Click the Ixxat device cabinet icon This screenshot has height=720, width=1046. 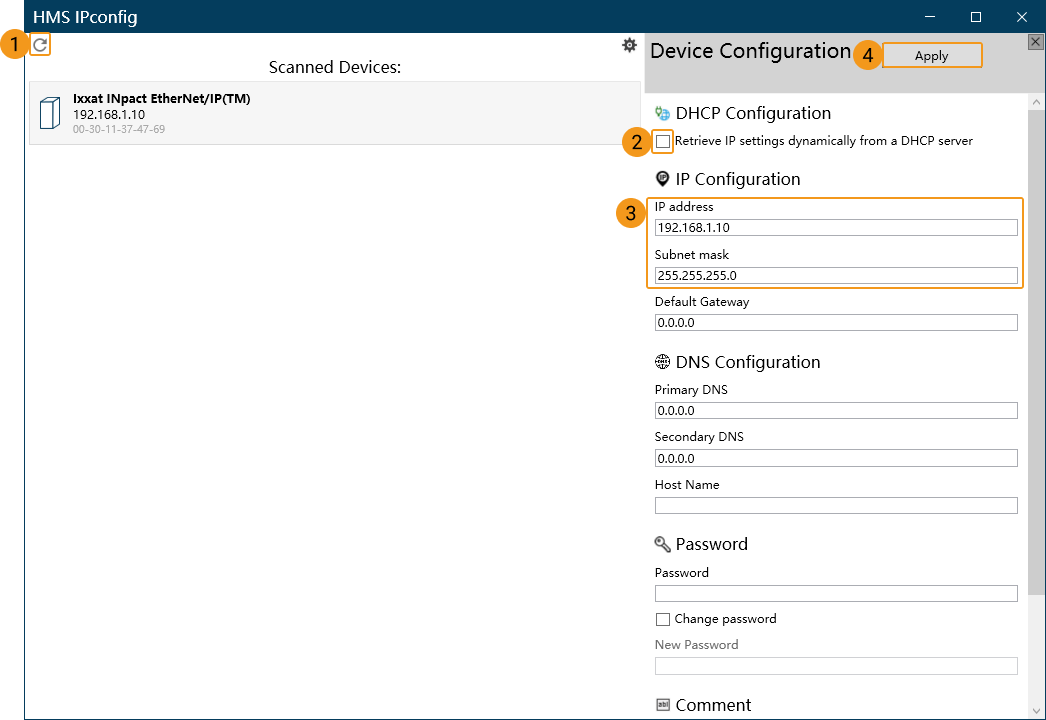tap(49, 113)
